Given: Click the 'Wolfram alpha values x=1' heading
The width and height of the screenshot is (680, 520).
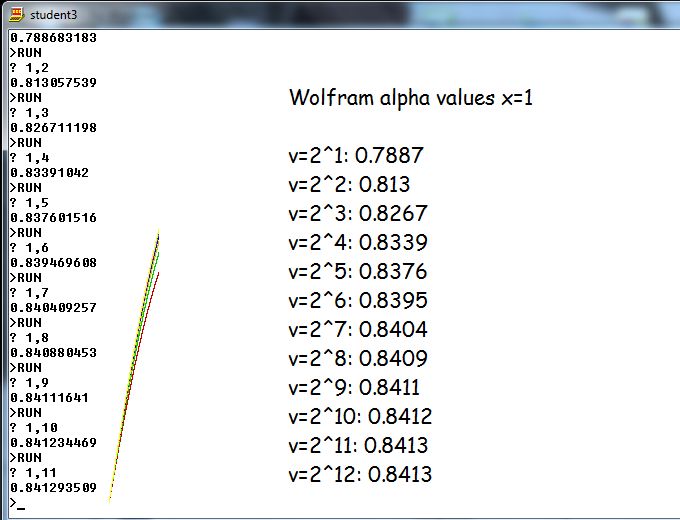Looking at the screenshot, I should click(x=411, y=98).
